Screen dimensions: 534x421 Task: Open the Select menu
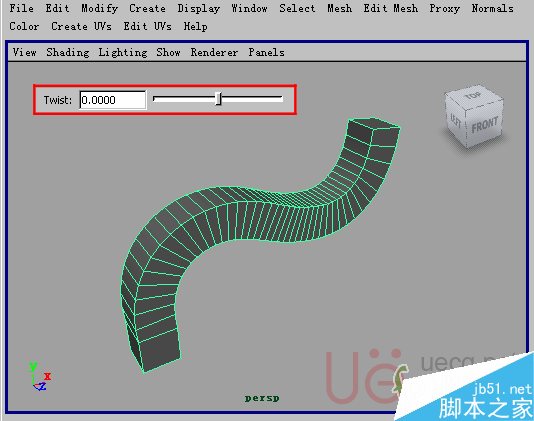(x=297, y=8)
